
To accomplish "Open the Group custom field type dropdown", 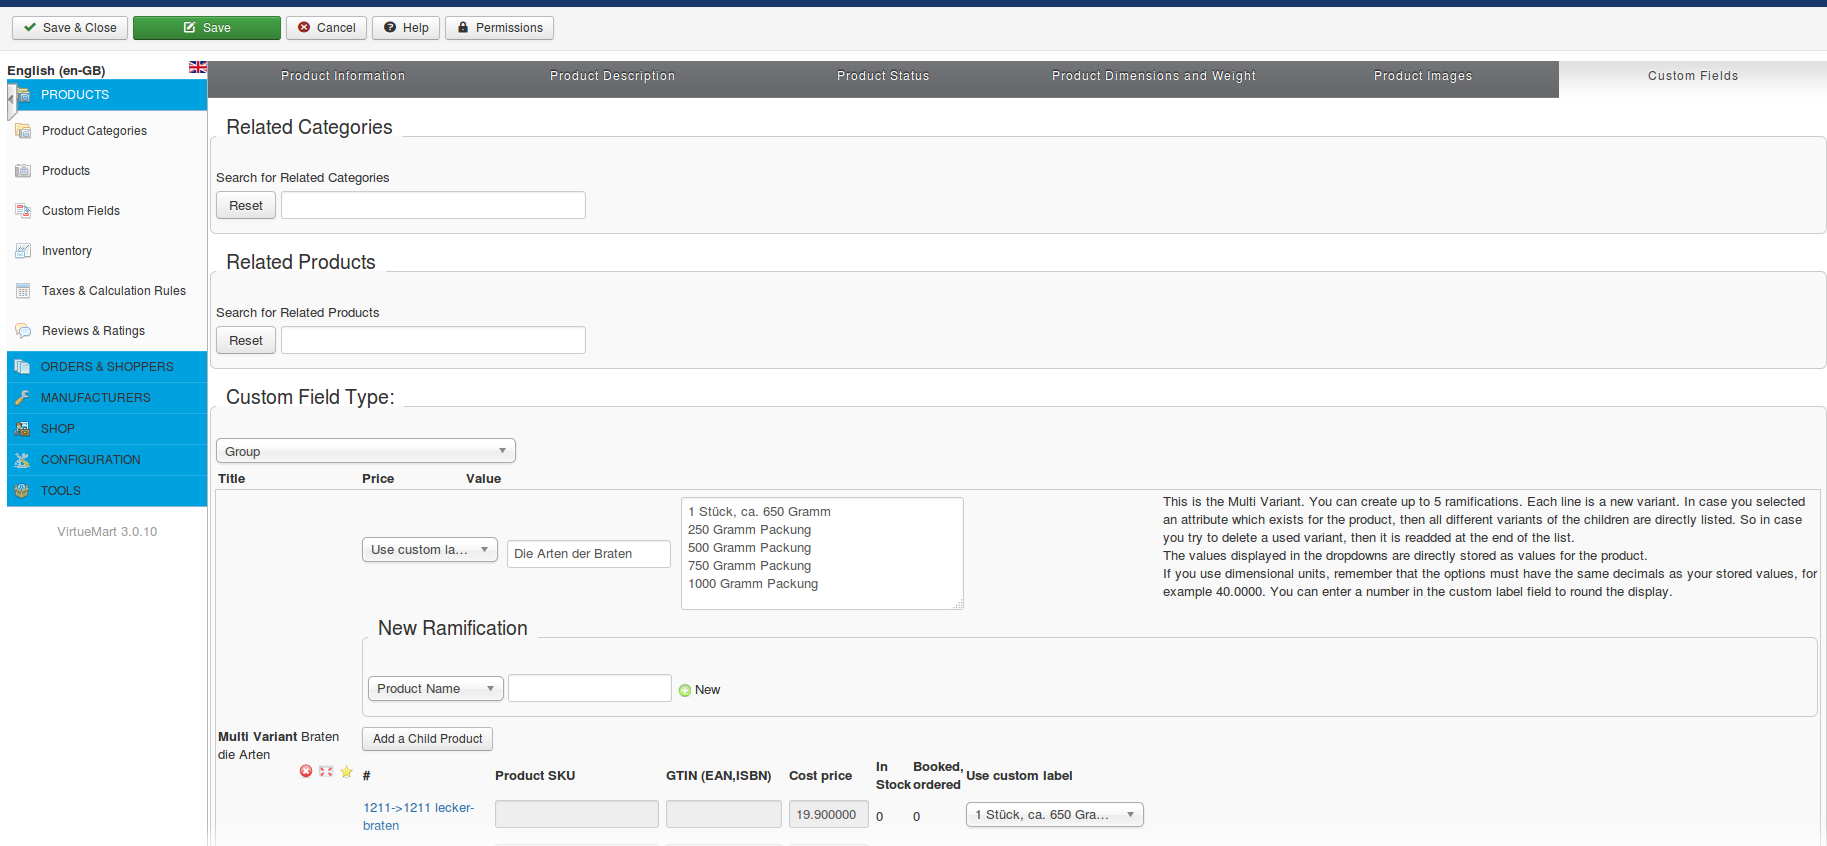I will [365, 451].
